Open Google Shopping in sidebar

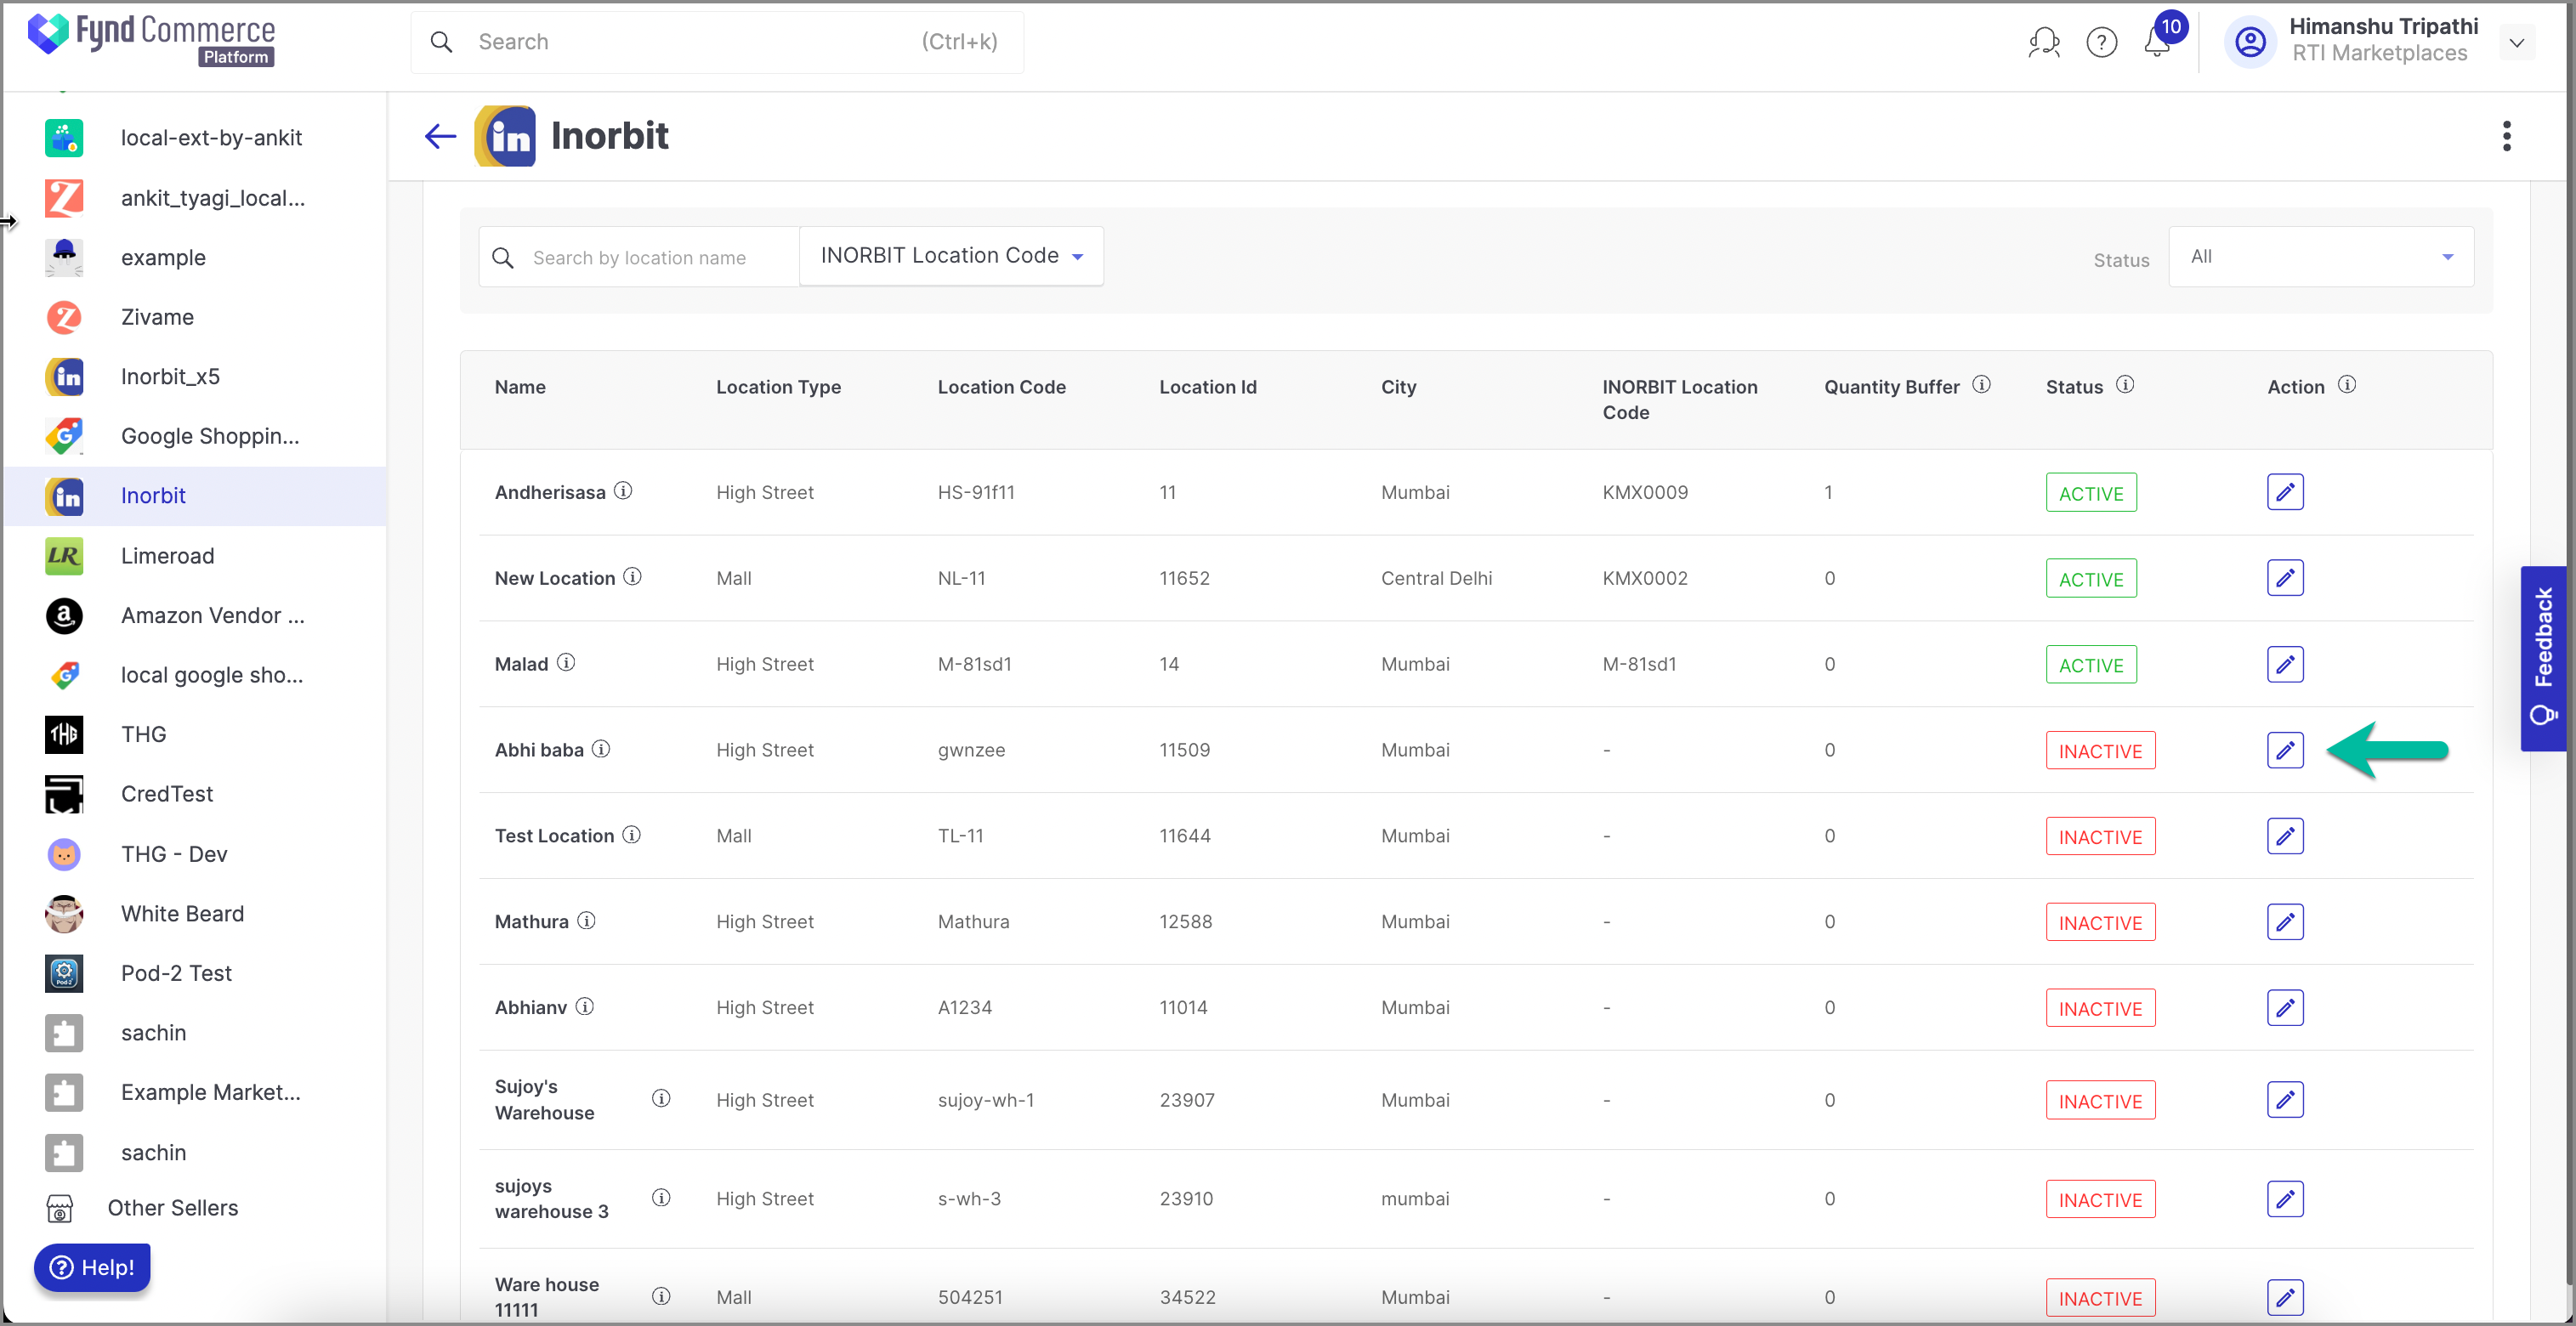click(195, 436)
